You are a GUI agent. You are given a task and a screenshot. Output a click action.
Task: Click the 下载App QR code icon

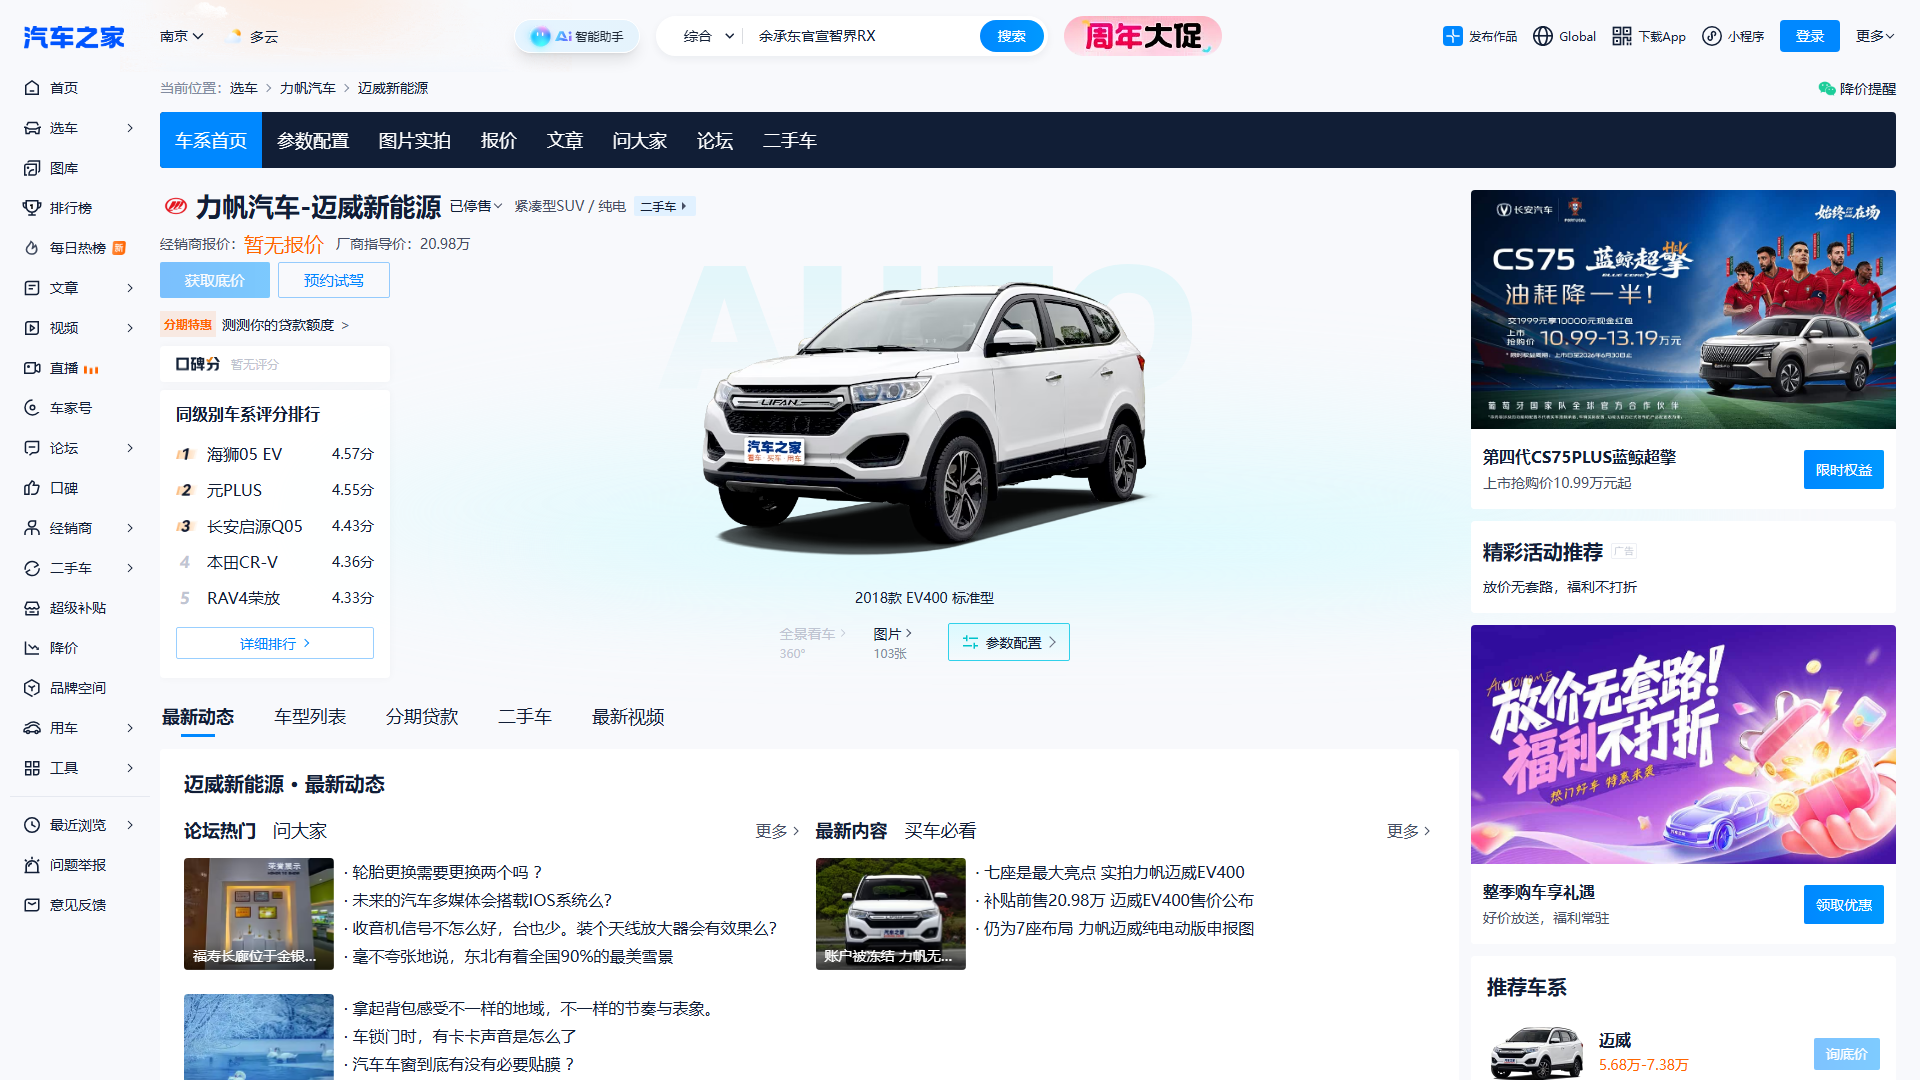tap(1622, 36)
